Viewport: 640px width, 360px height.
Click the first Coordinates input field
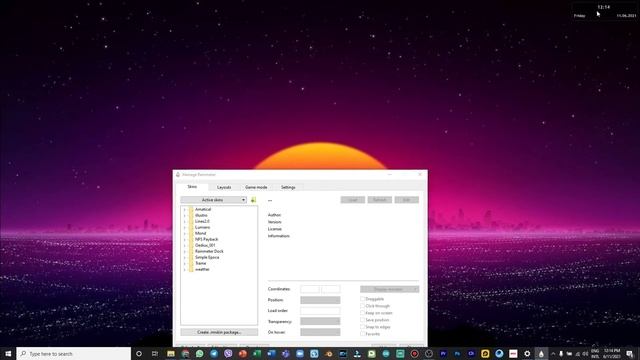310,289
